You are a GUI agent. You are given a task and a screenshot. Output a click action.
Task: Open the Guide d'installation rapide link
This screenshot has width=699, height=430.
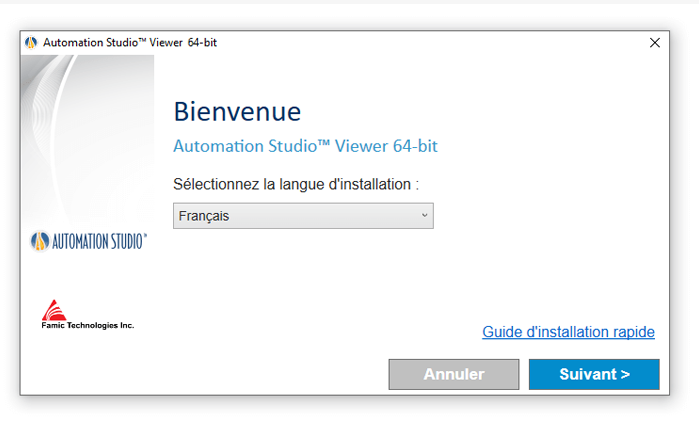tap(568, 332)
